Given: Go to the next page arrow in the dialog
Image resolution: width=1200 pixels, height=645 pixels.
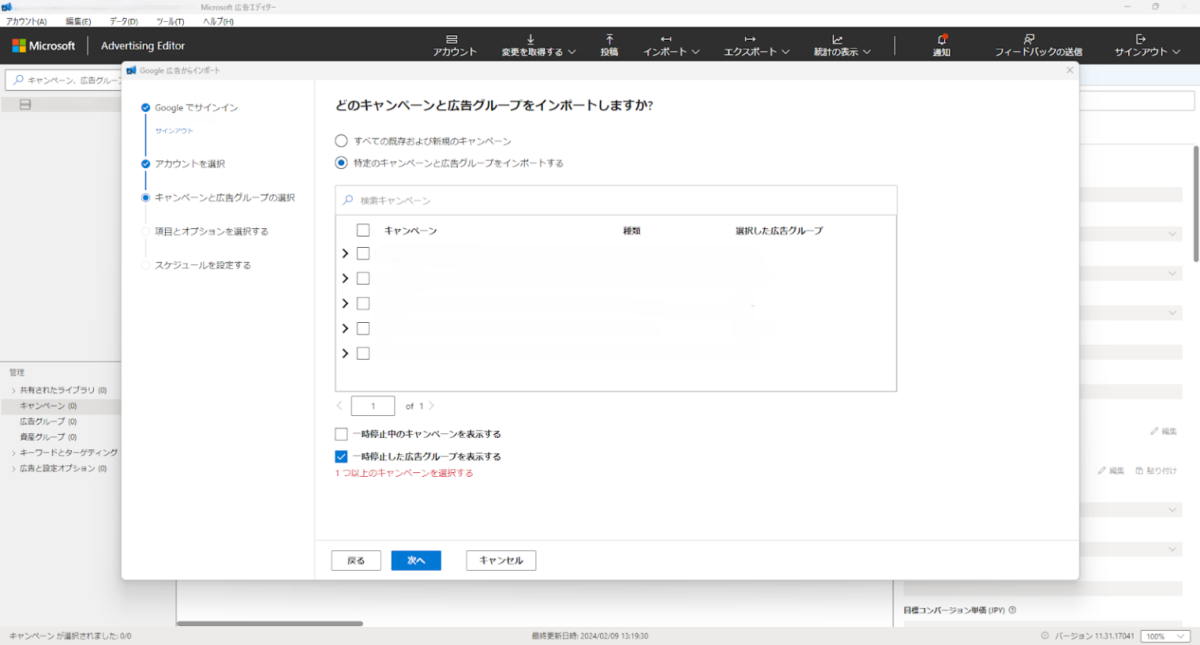Looking at the screenshot, I should click(431, 406).
